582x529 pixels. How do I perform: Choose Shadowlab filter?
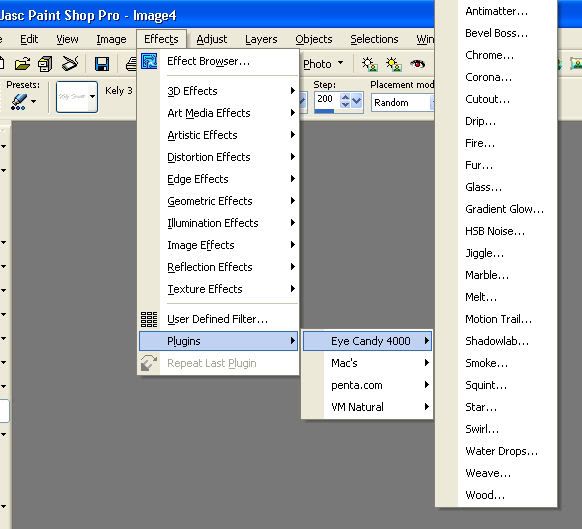(497, 341)
